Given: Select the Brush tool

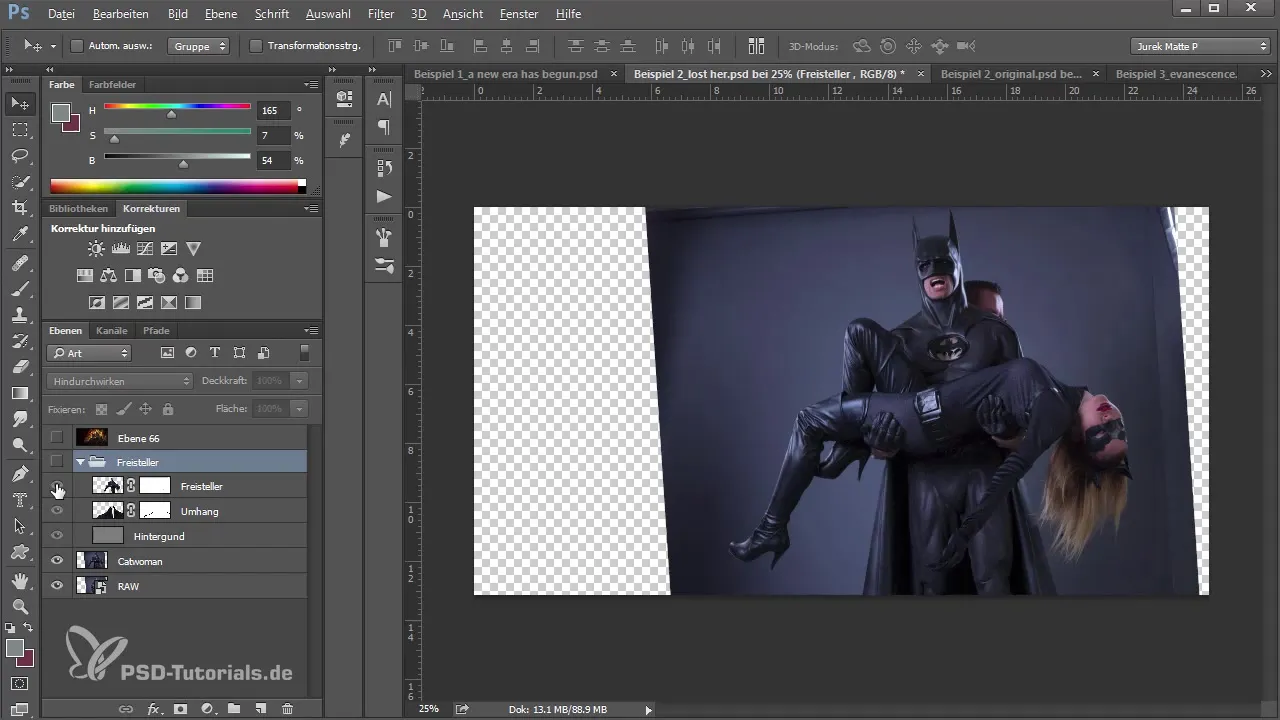Looking at the screenshot, I should point(20,289).
